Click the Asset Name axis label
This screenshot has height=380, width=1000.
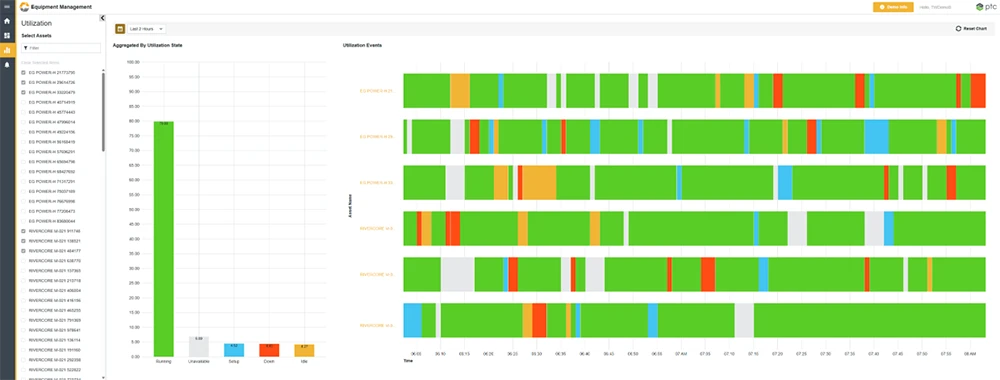click(x=350, y=206)
